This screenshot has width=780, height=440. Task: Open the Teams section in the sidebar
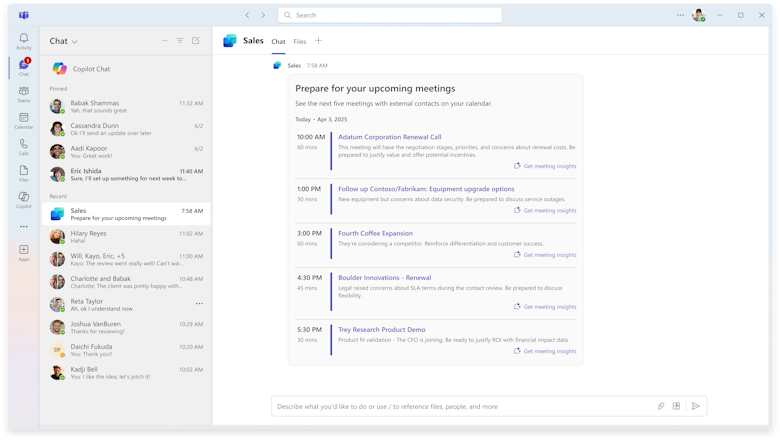23,92
